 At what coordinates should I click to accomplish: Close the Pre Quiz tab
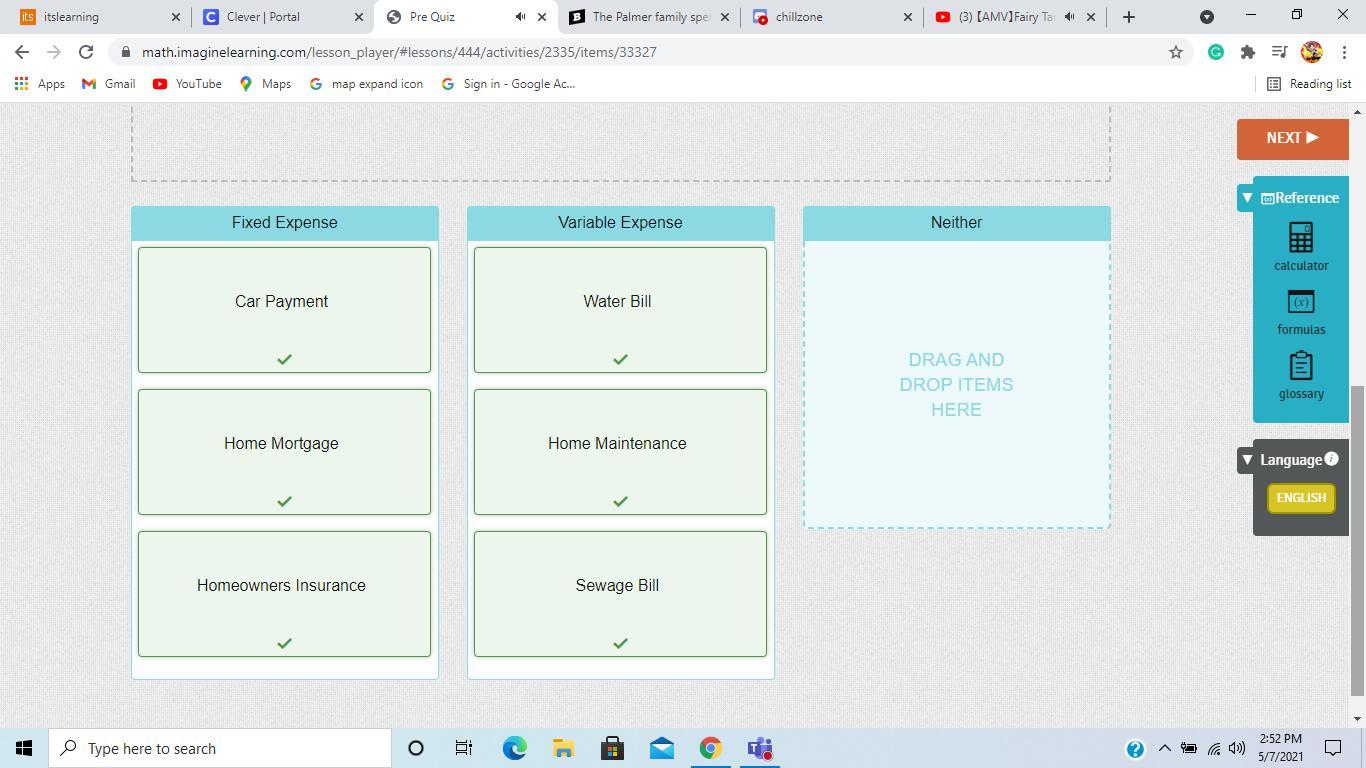coord(542,17)
